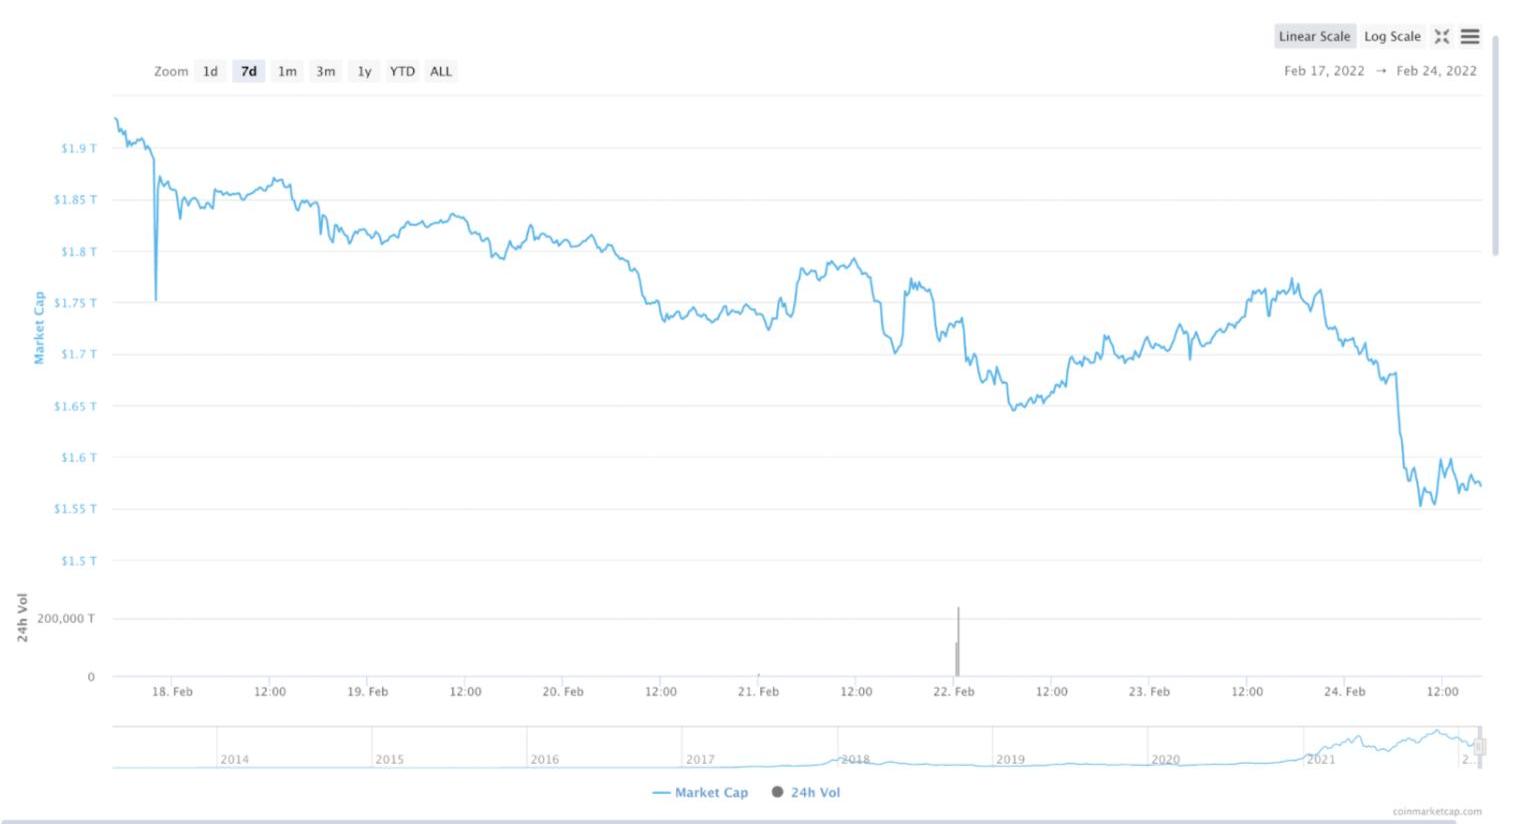Click the Feb 17, 2022 start date
This screenshot has width=1528, height=824.
(x=1324, y=71)
